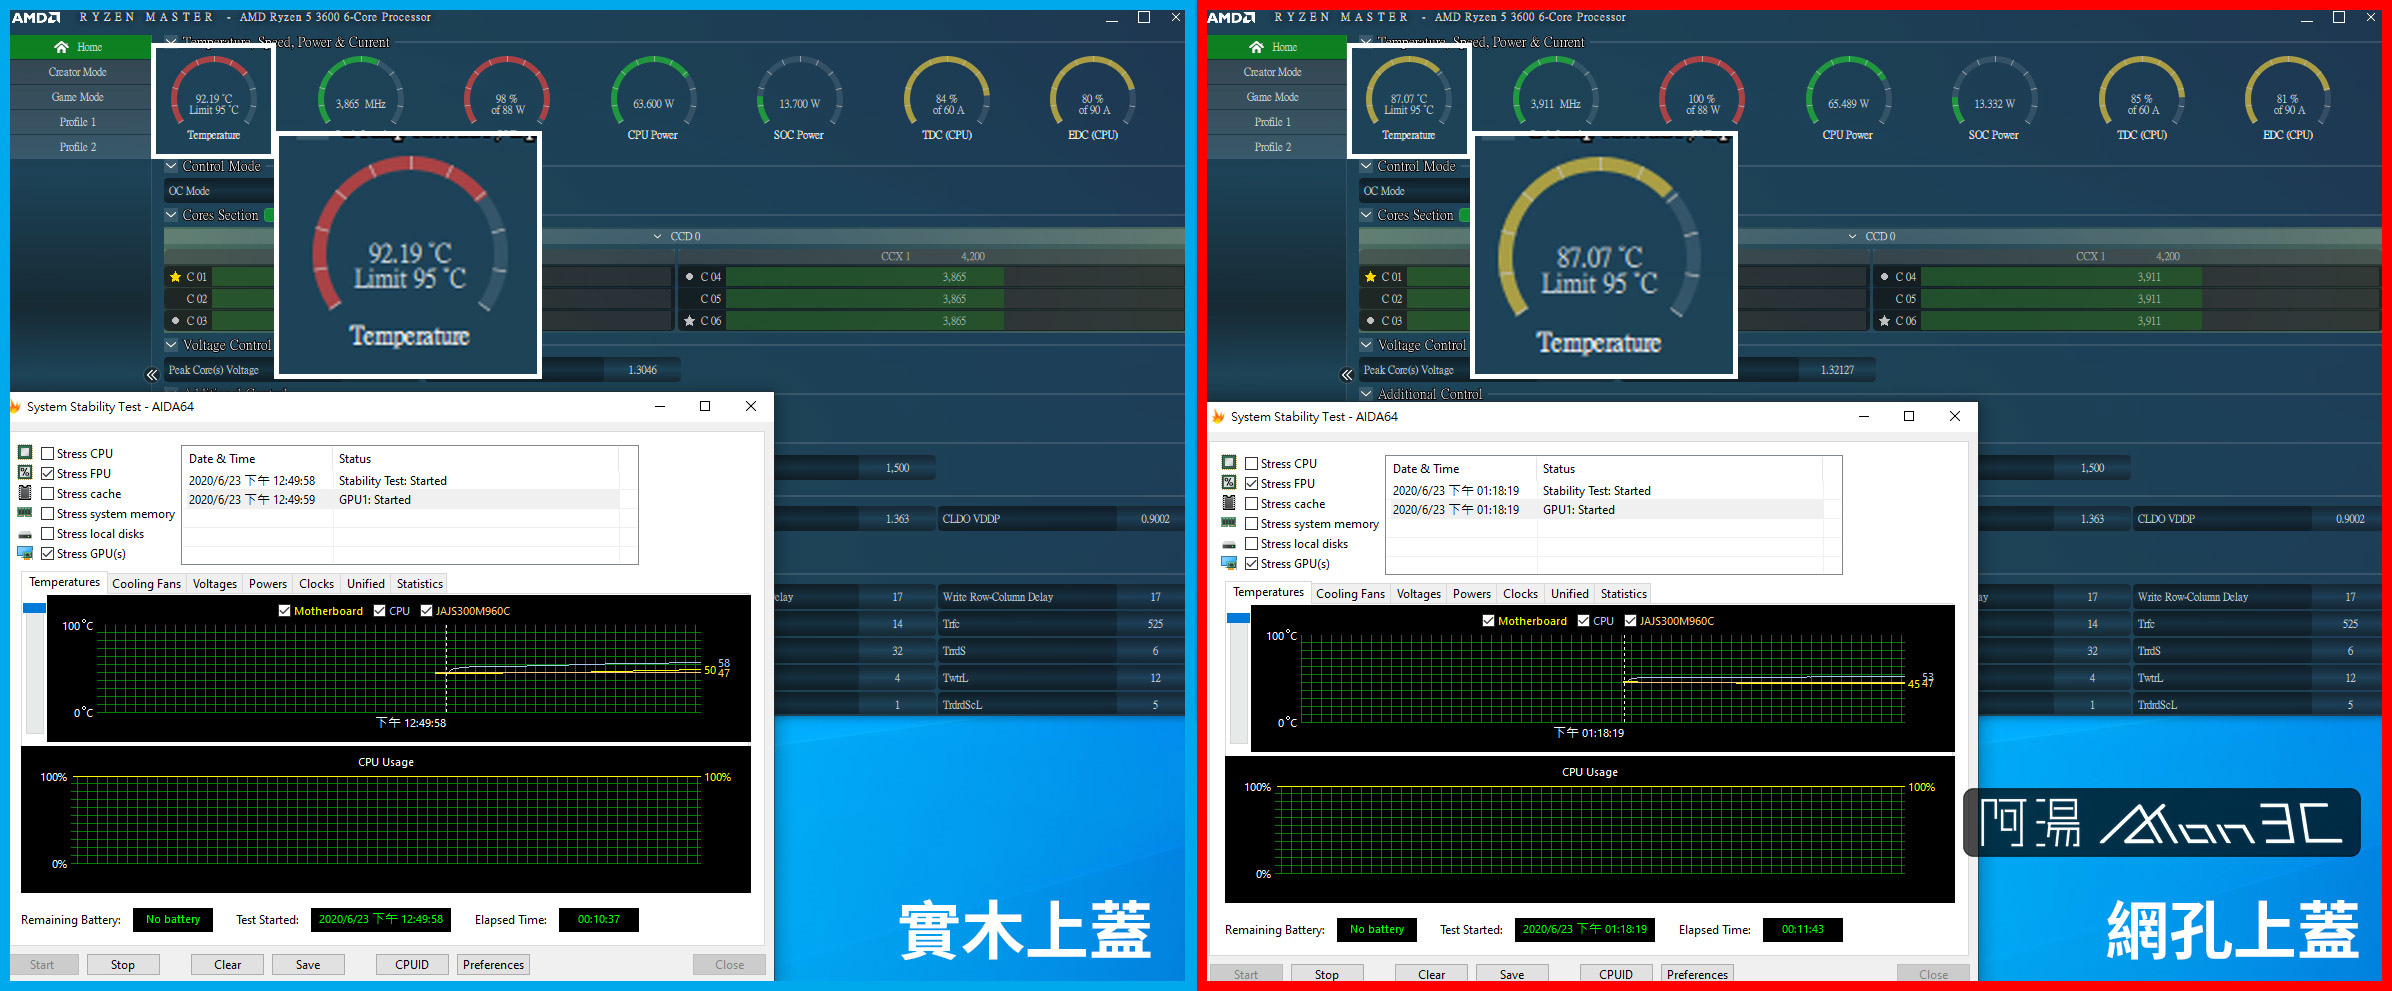Click AIDA64 flame icon in red-framed title bar
The width and height of the screenshot is (2392, 991).
[1218, 417]
